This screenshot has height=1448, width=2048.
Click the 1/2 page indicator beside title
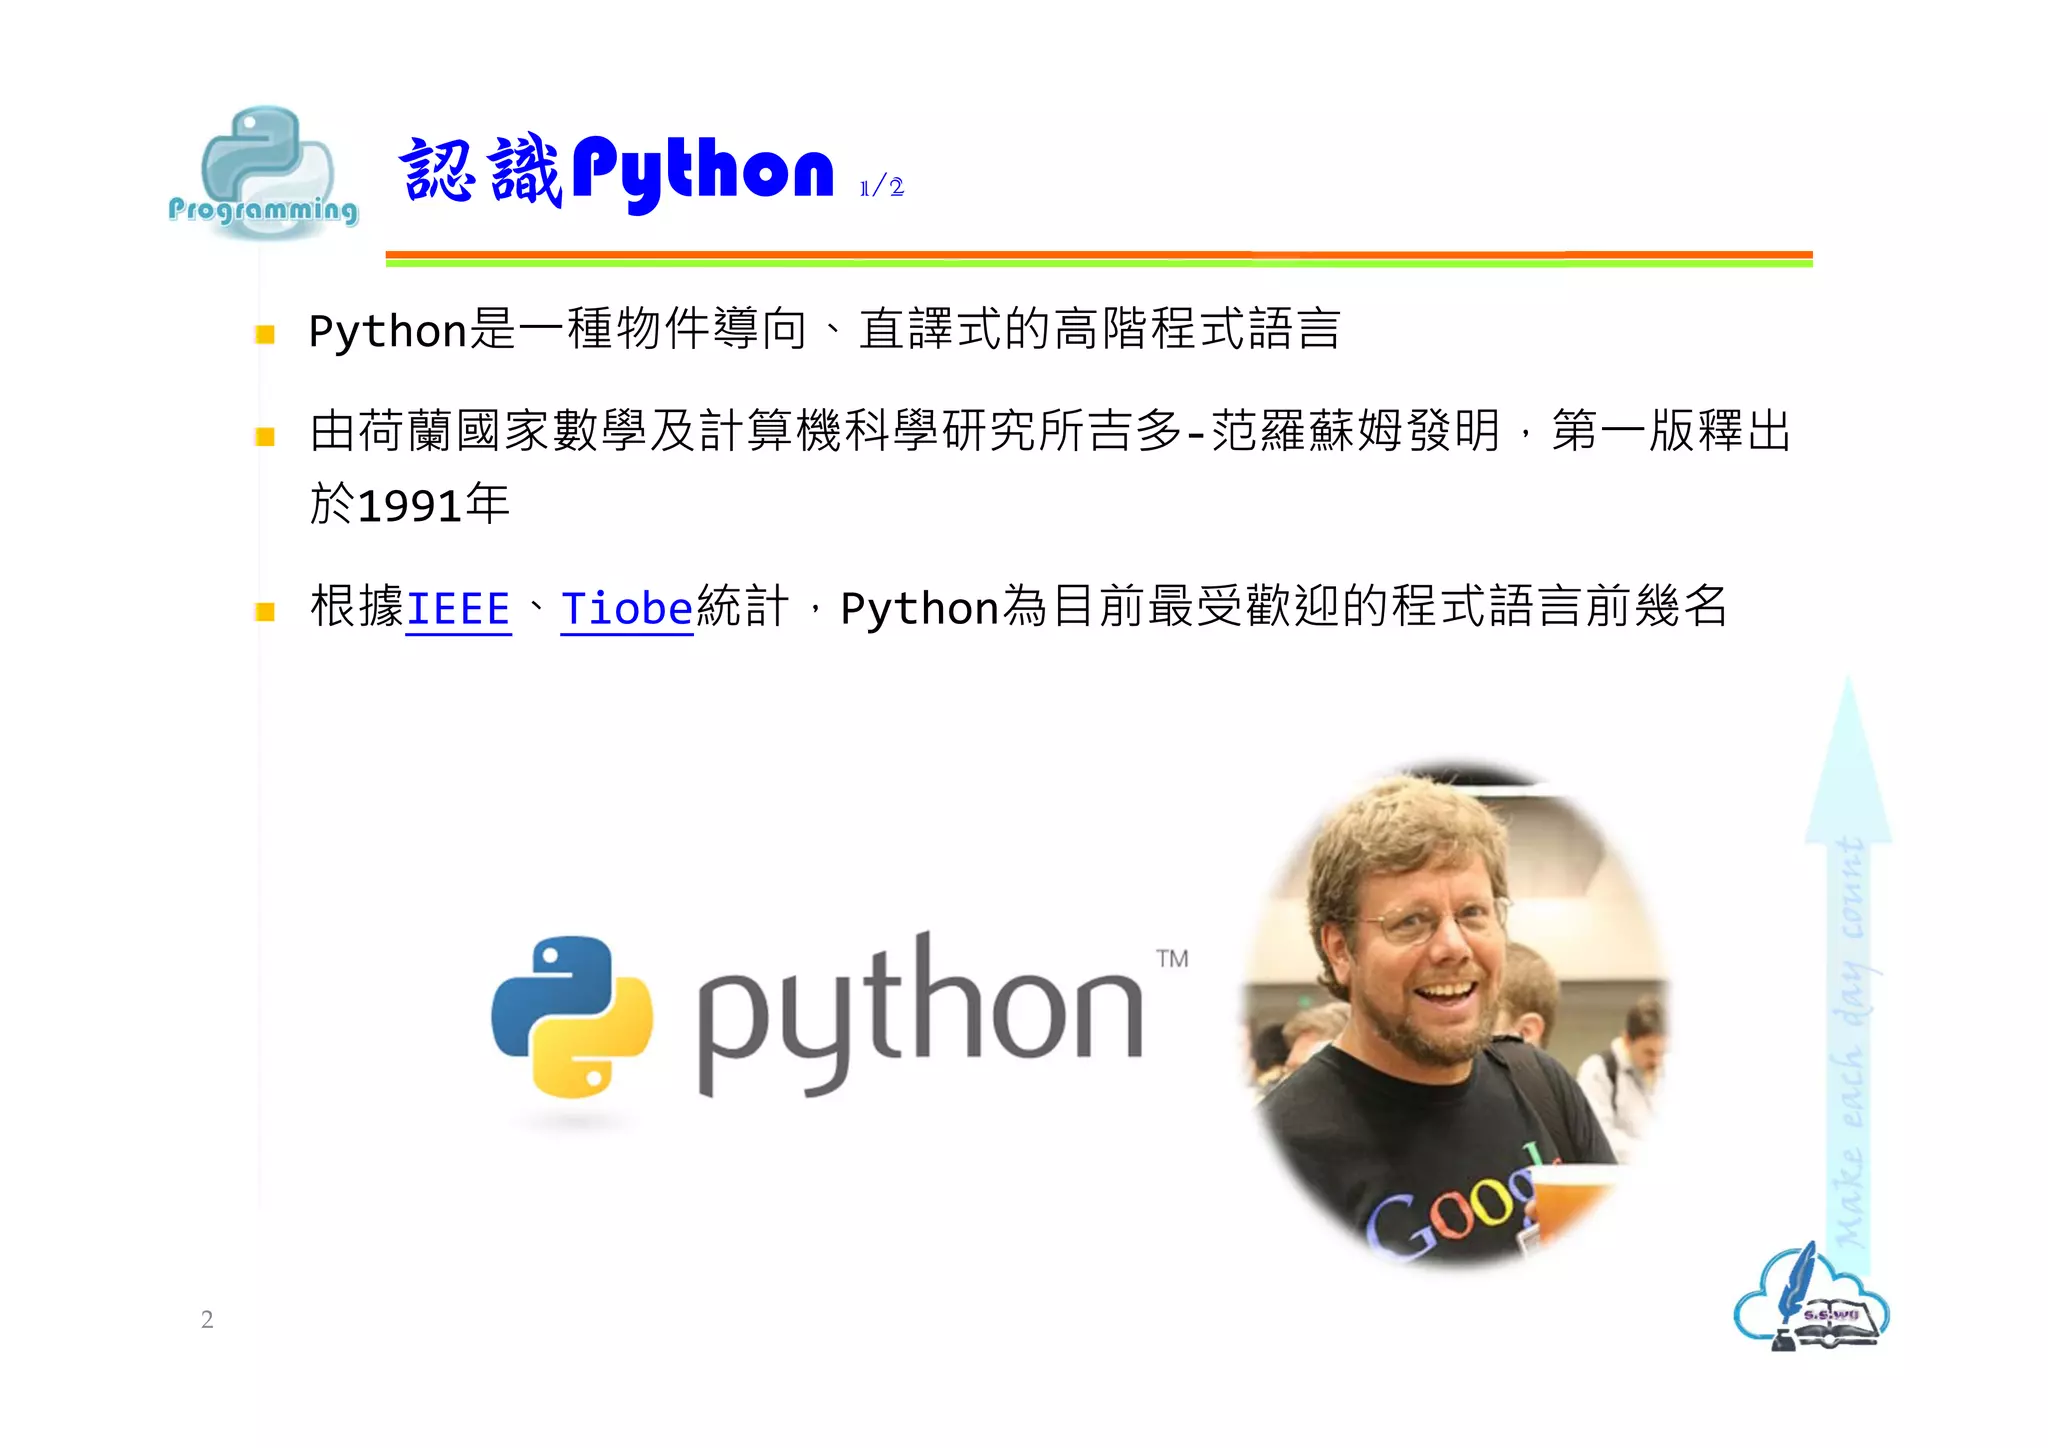882,187
